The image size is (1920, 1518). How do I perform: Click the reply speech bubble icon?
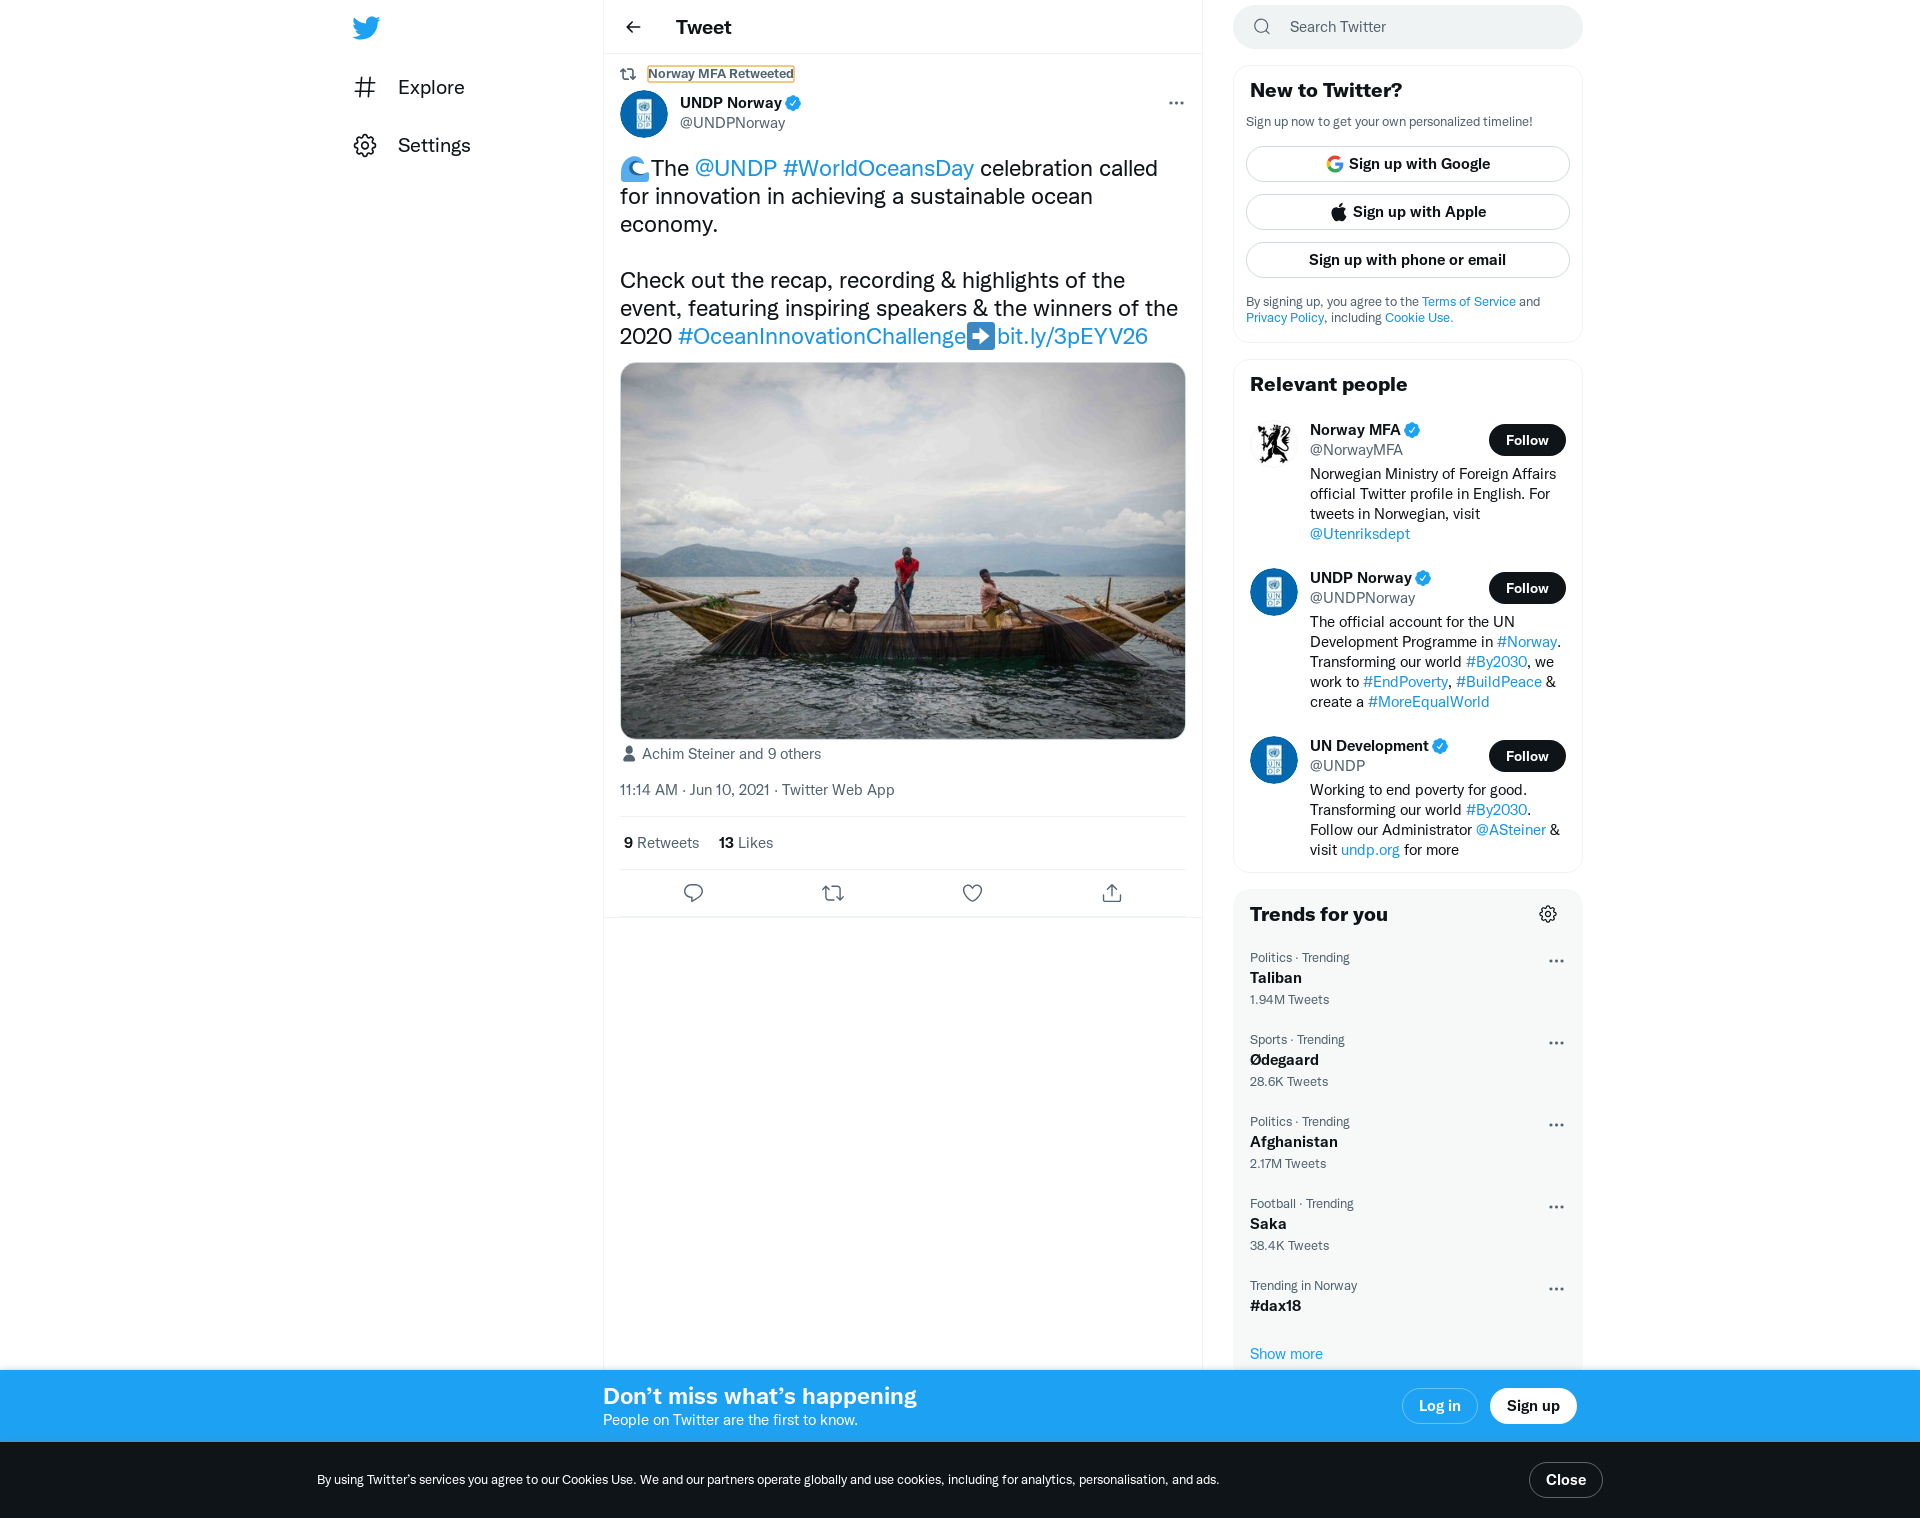tap(693, 893)
